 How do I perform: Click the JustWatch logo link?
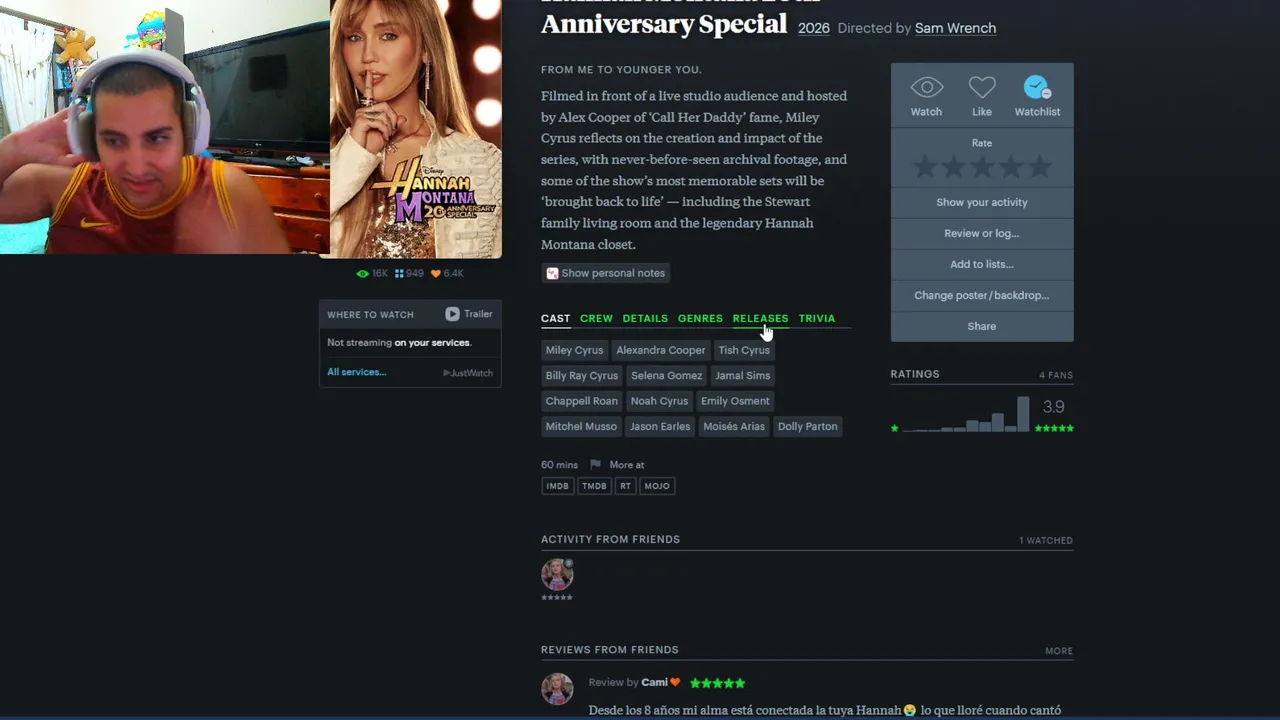pyautogui.click(x=468, y=373)
